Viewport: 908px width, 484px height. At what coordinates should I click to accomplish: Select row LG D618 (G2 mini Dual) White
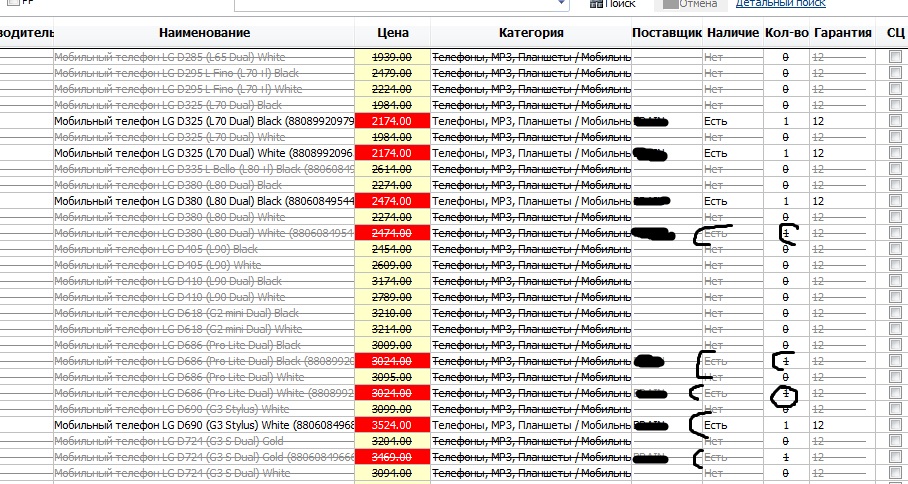click(x=454, y=328)
